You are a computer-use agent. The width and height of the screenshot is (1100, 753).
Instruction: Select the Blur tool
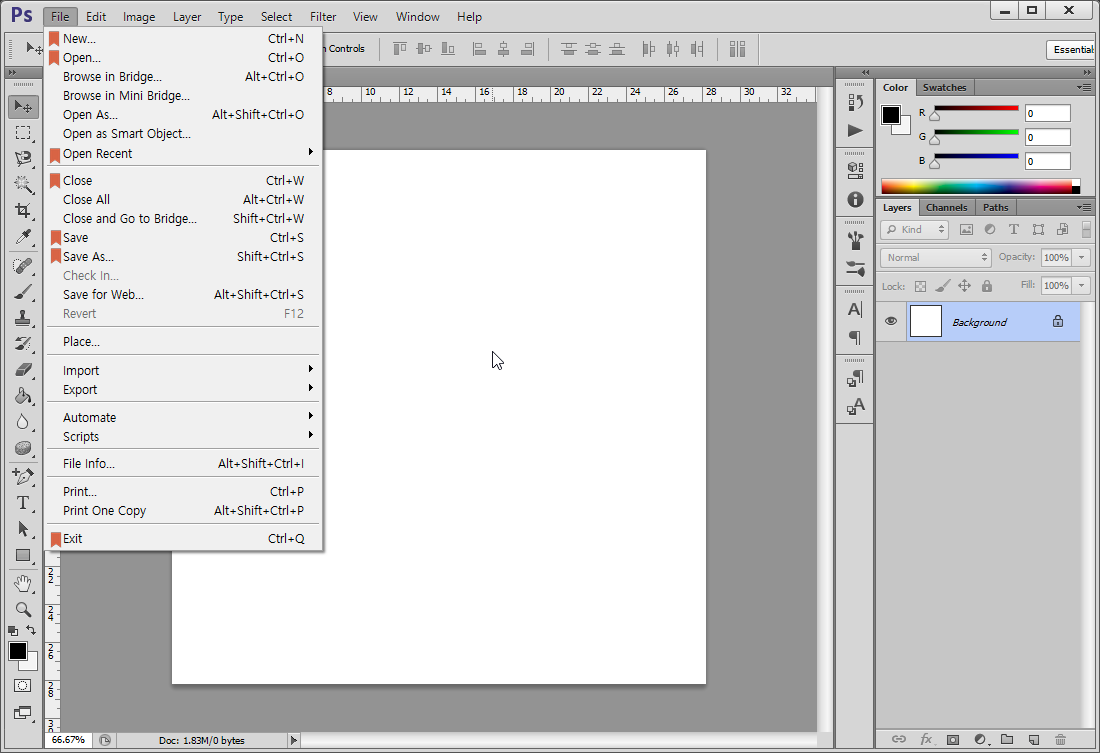[x=23, y=422]
